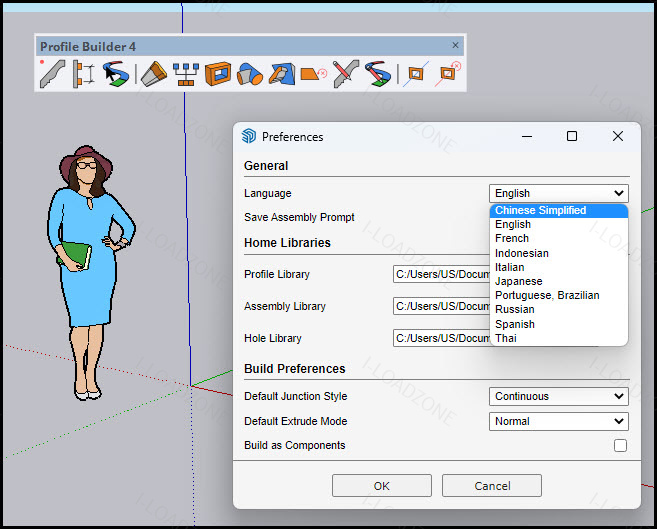Open the Default Extrude Mode dropdown

click(x=559, y=421)
